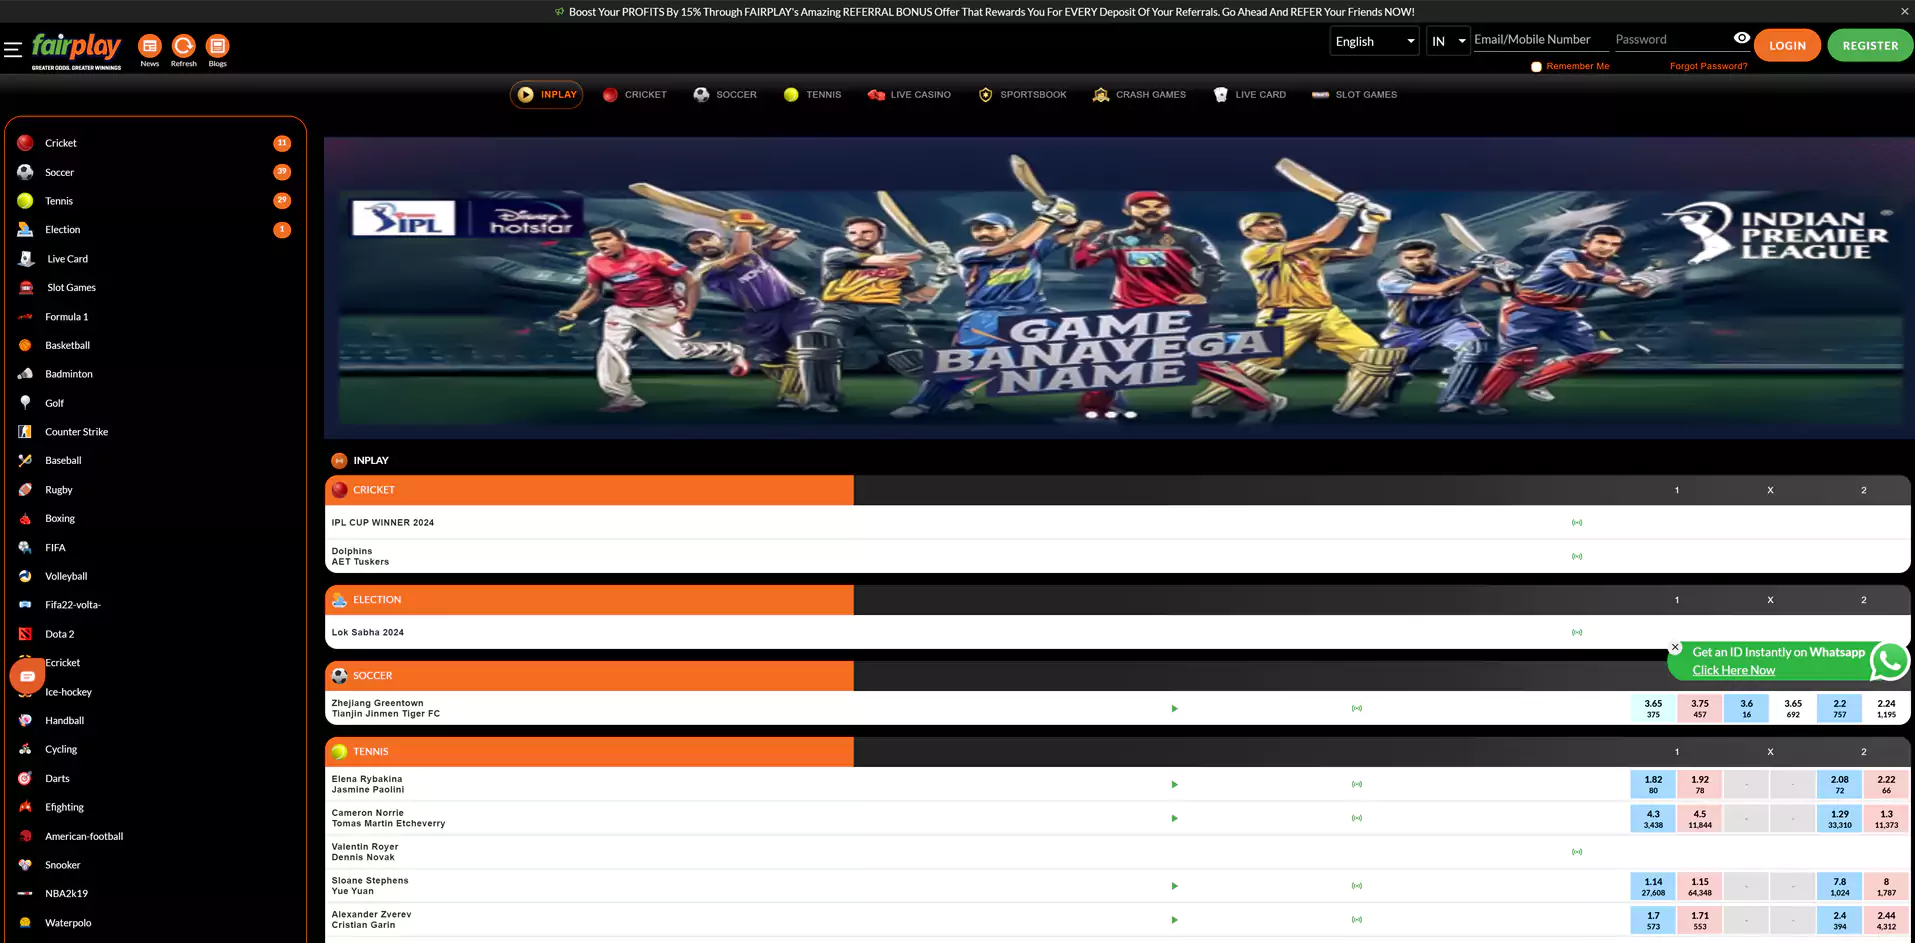Follow the Forgot Password link

(1708, 67)
